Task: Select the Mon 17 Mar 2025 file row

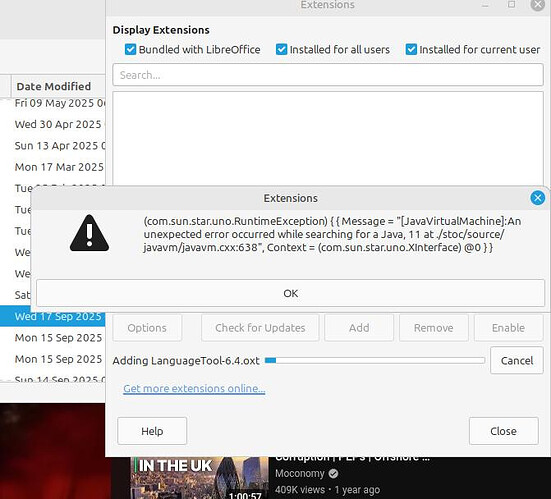Action: tap(53, 167)
